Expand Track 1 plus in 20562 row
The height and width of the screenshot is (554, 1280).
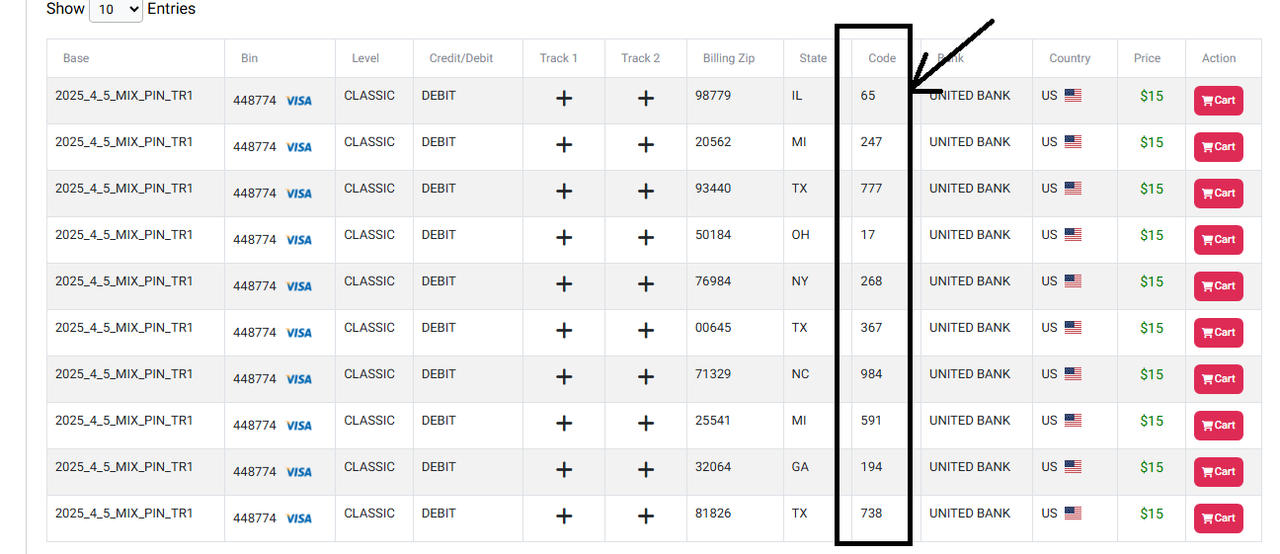click(564, 145)
